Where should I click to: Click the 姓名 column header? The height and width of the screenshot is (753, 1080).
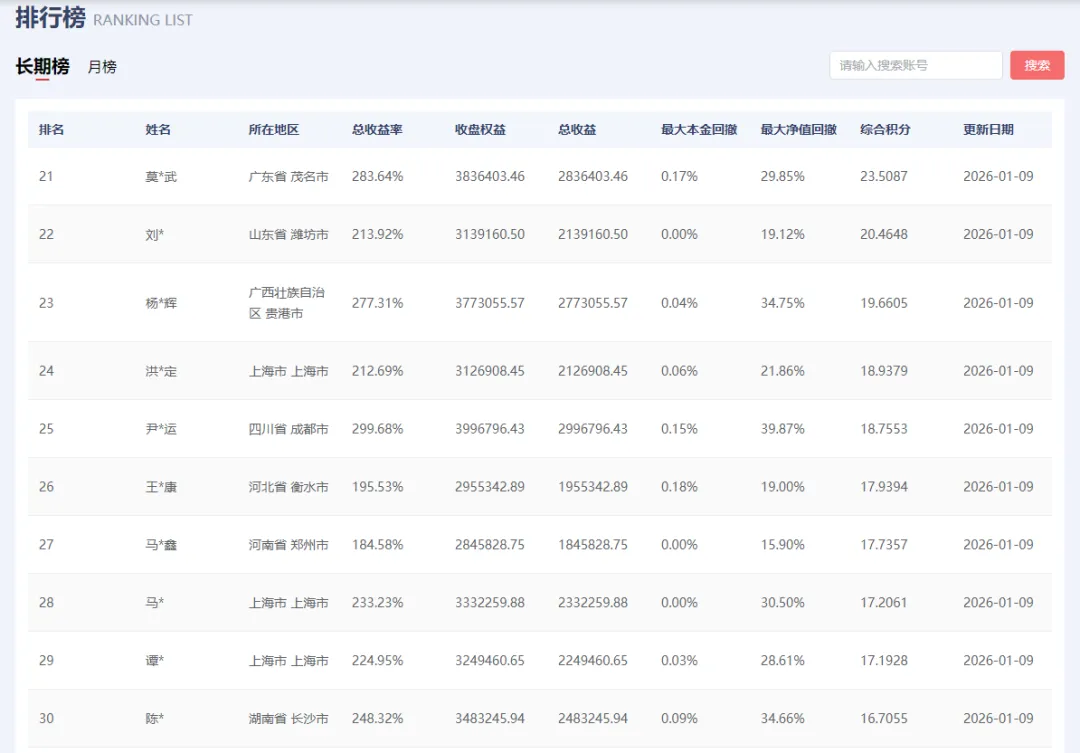[158, 130]
